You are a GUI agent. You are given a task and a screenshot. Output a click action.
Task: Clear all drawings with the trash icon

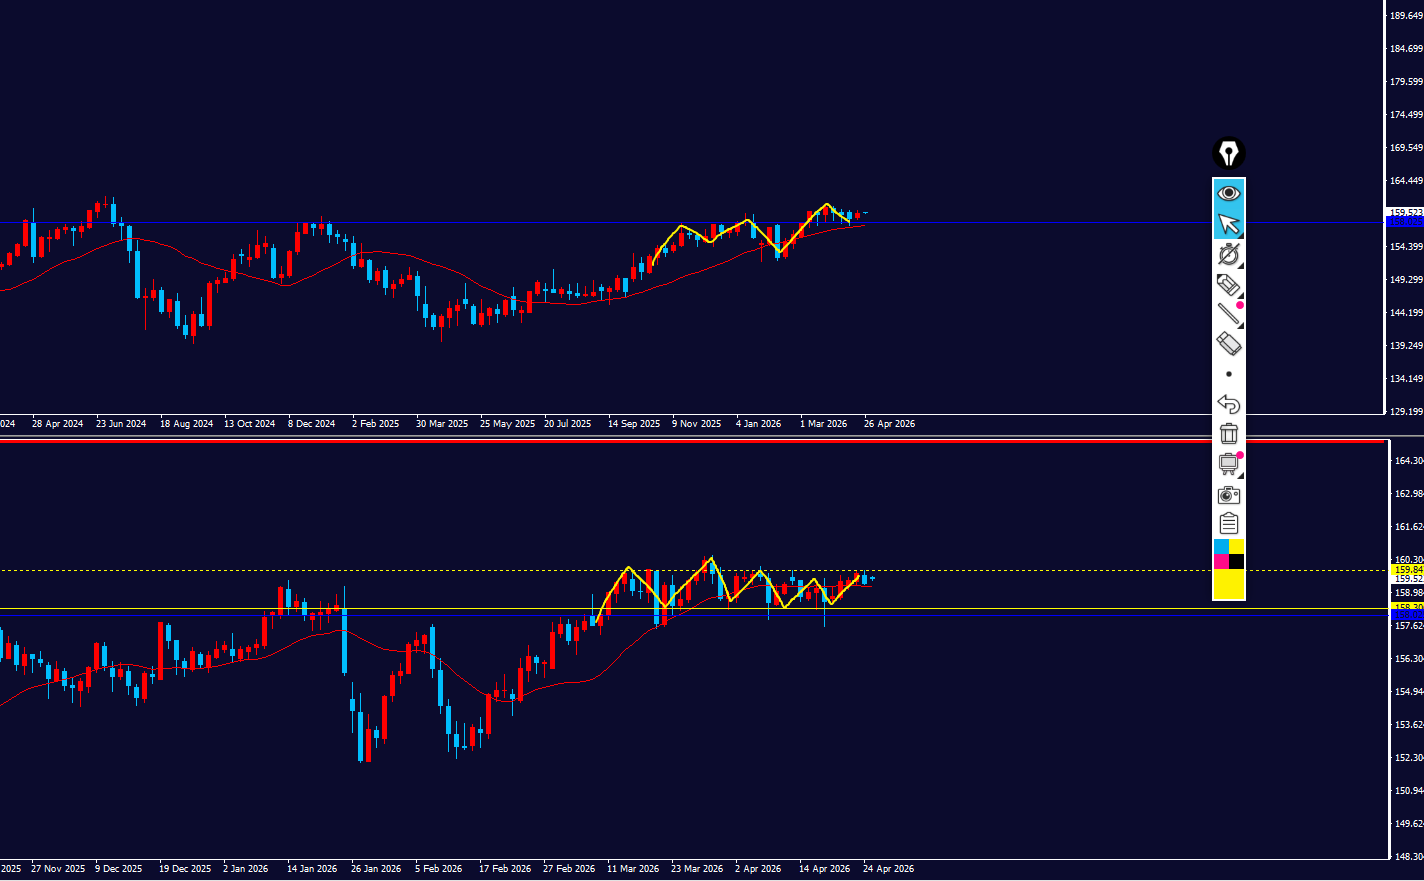[x=1228, y=433]
